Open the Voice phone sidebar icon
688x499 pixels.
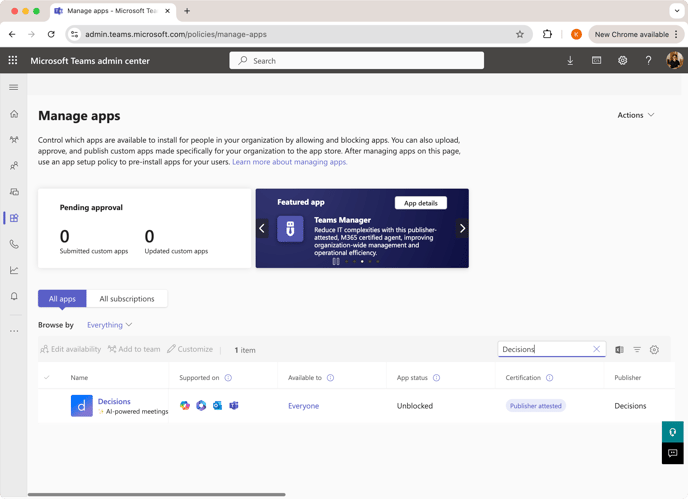[14, 244]
